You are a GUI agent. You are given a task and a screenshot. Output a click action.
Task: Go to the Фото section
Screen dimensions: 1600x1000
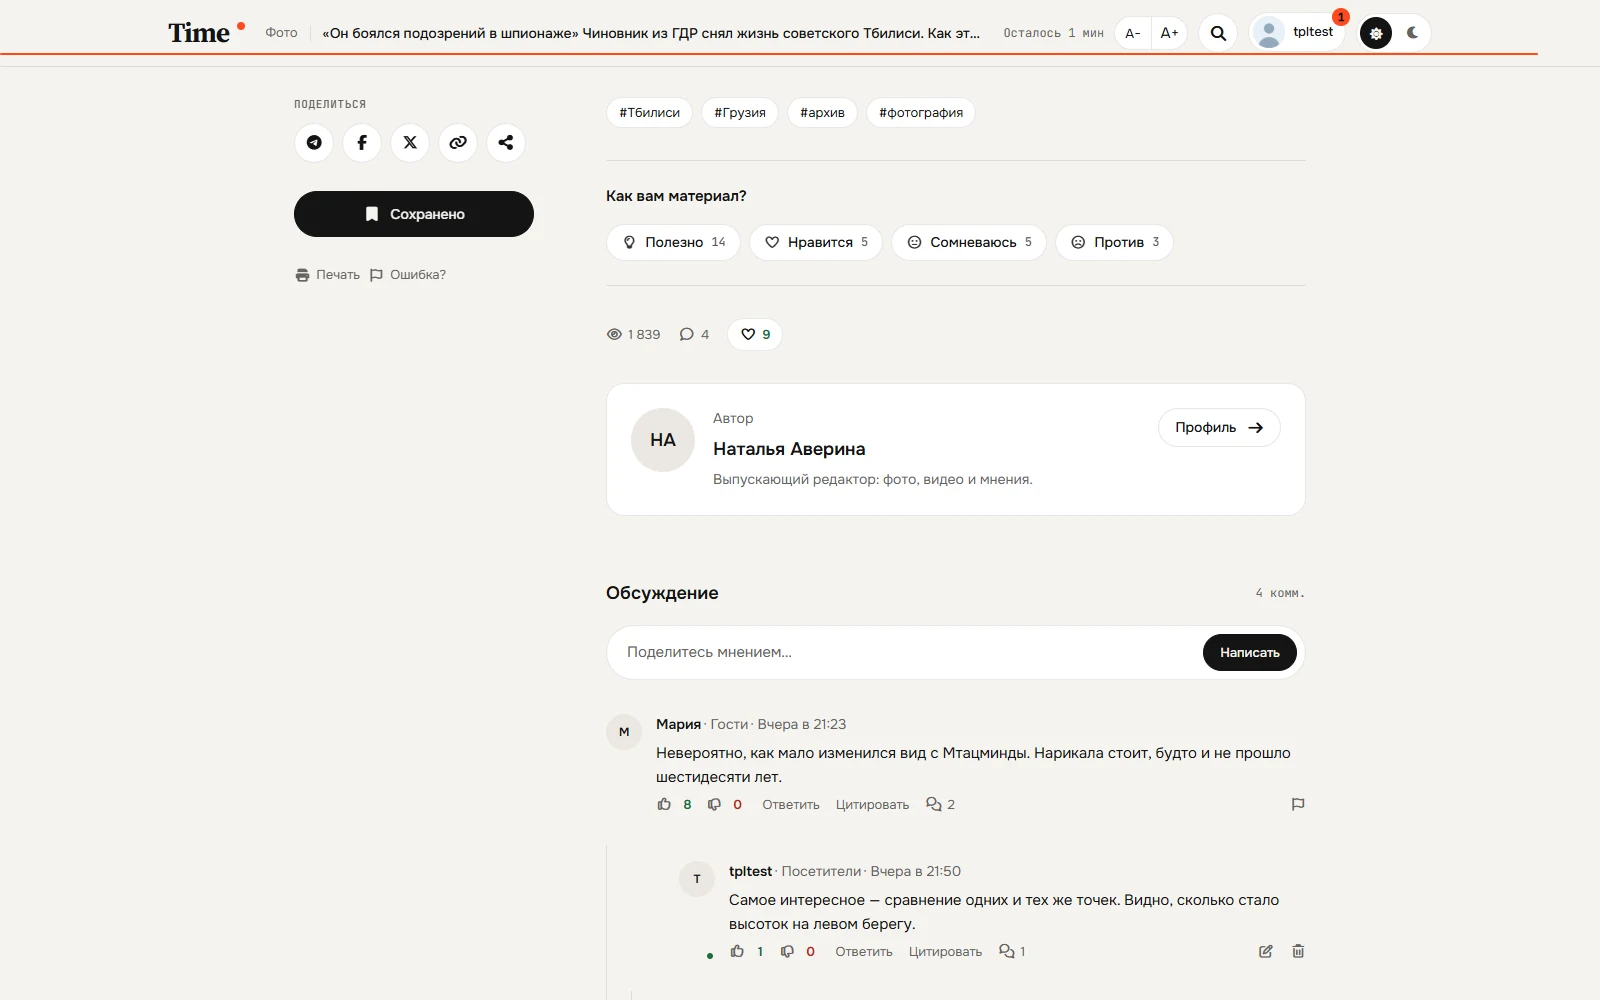[x=281, y=33]
